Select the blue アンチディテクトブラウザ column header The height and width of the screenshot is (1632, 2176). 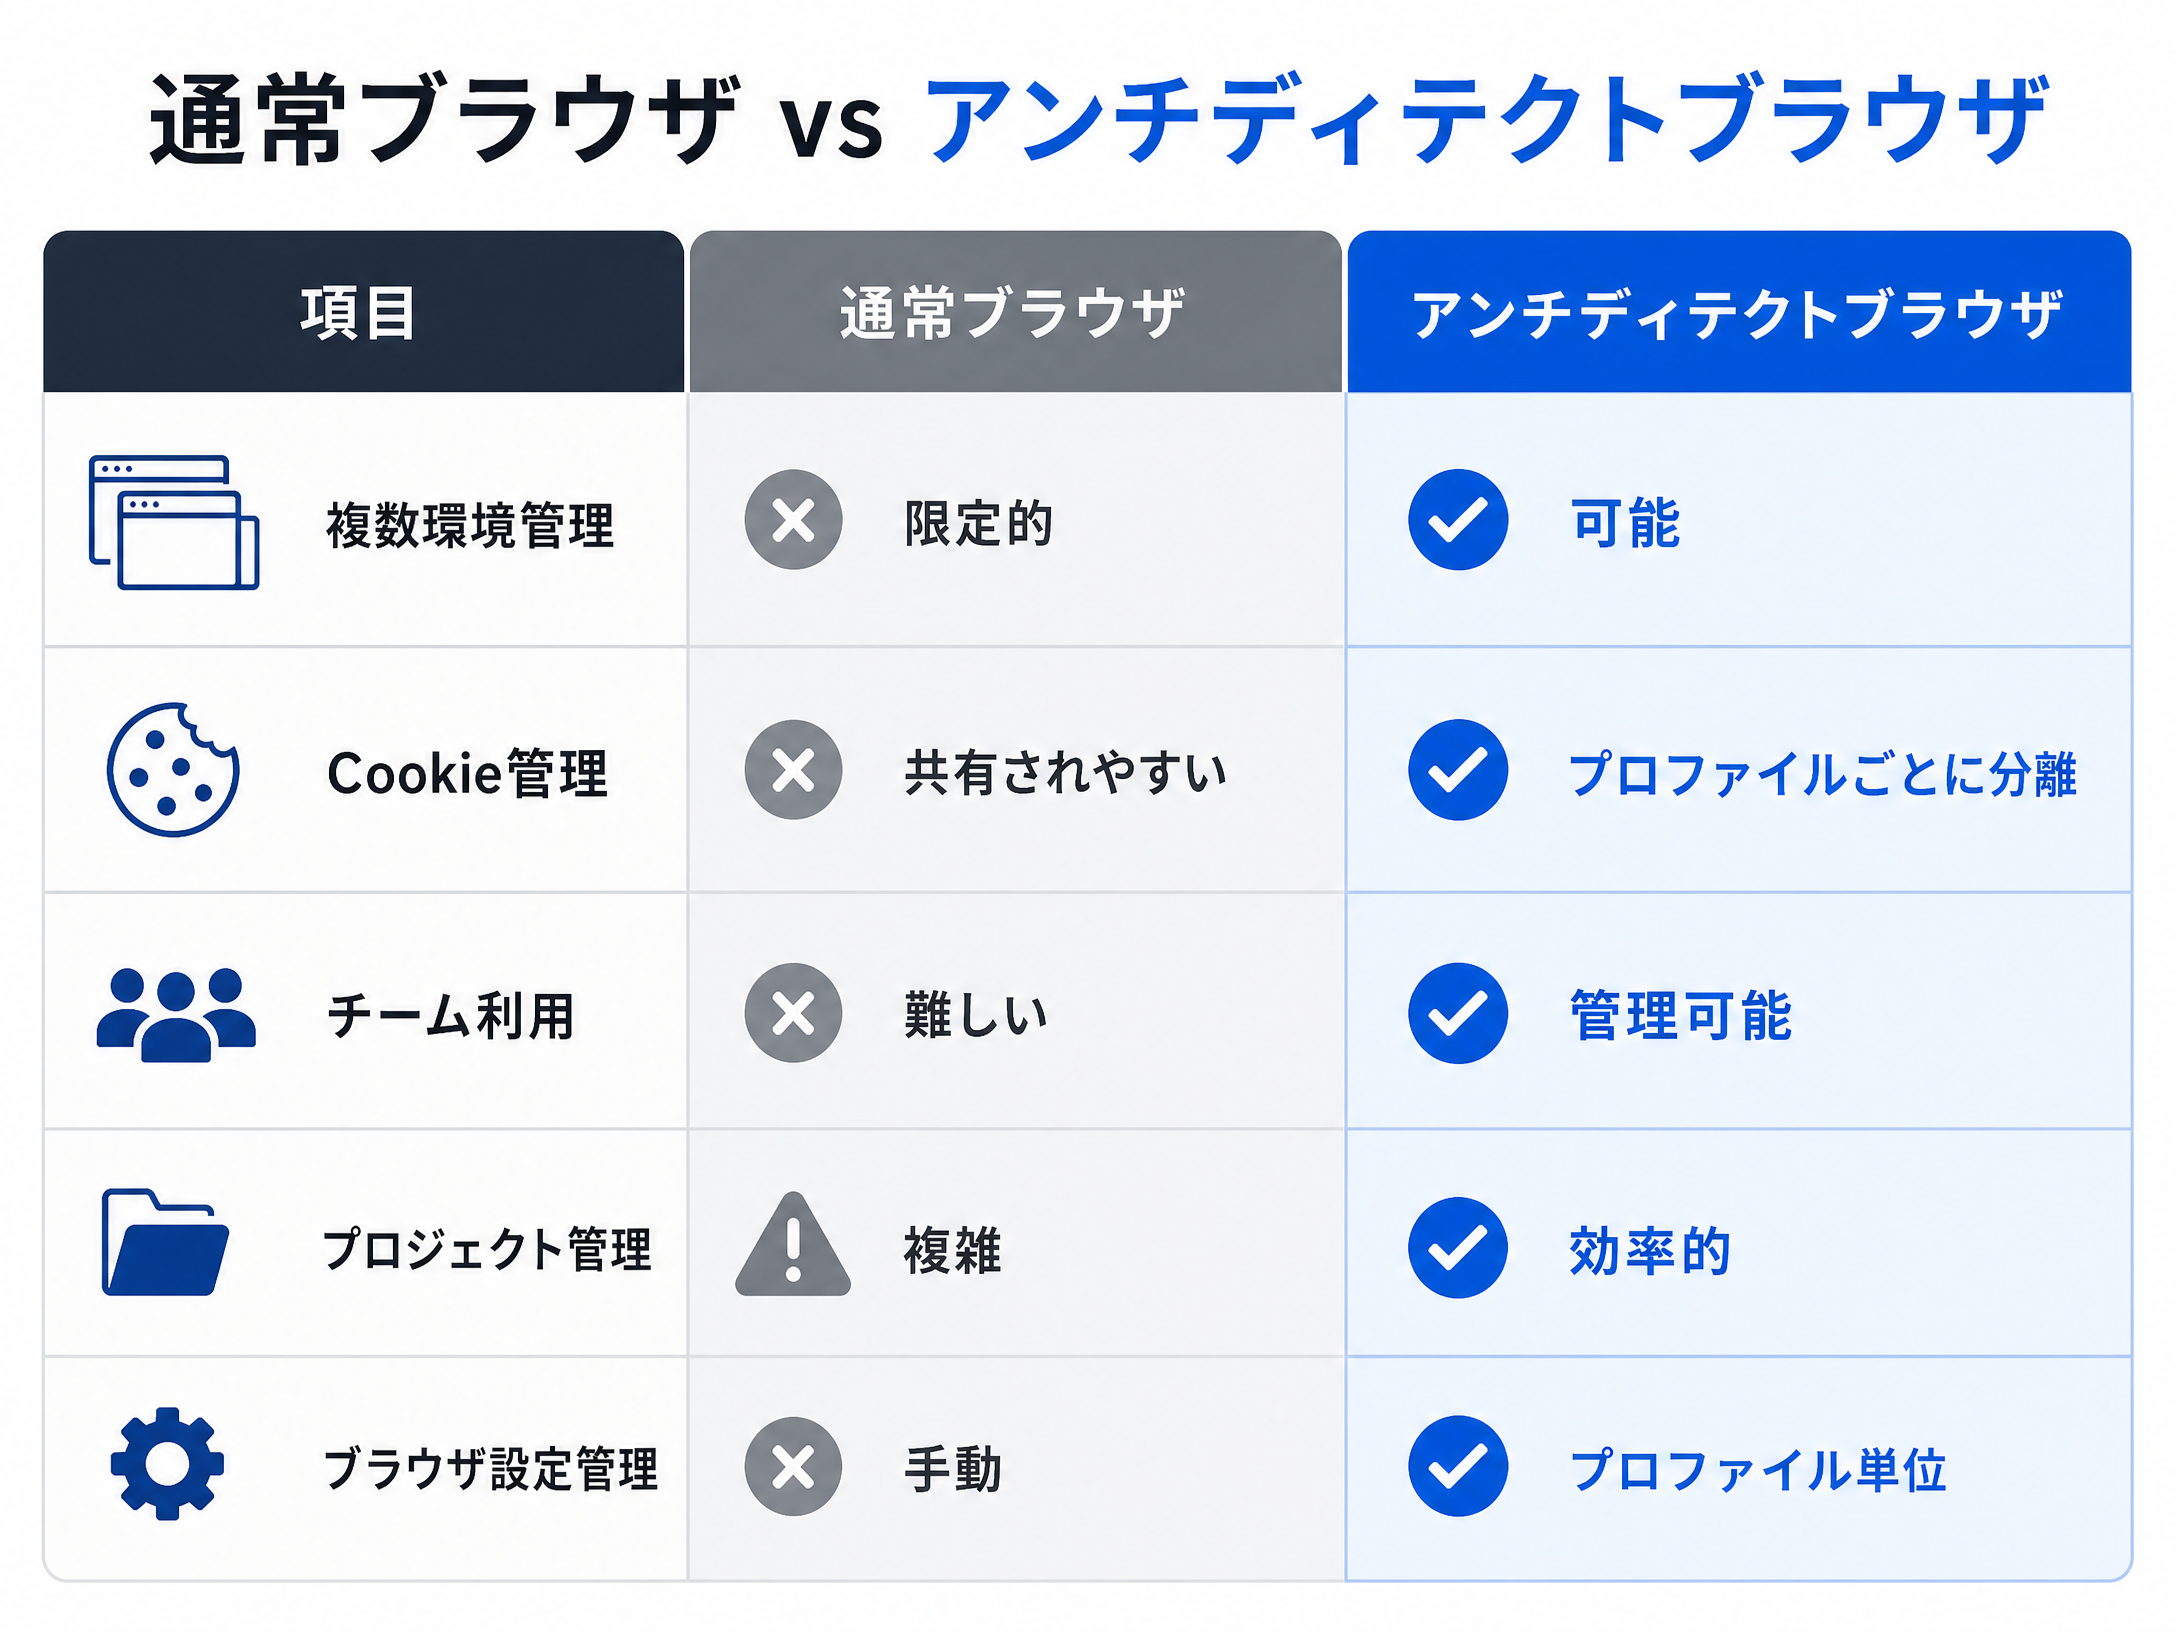click(x=1739, y=312)
